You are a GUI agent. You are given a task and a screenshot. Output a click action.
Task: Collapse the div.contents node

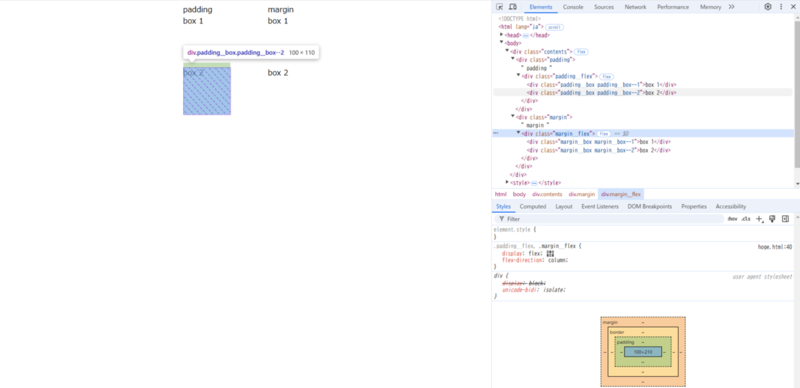click(x=507, y=51)
